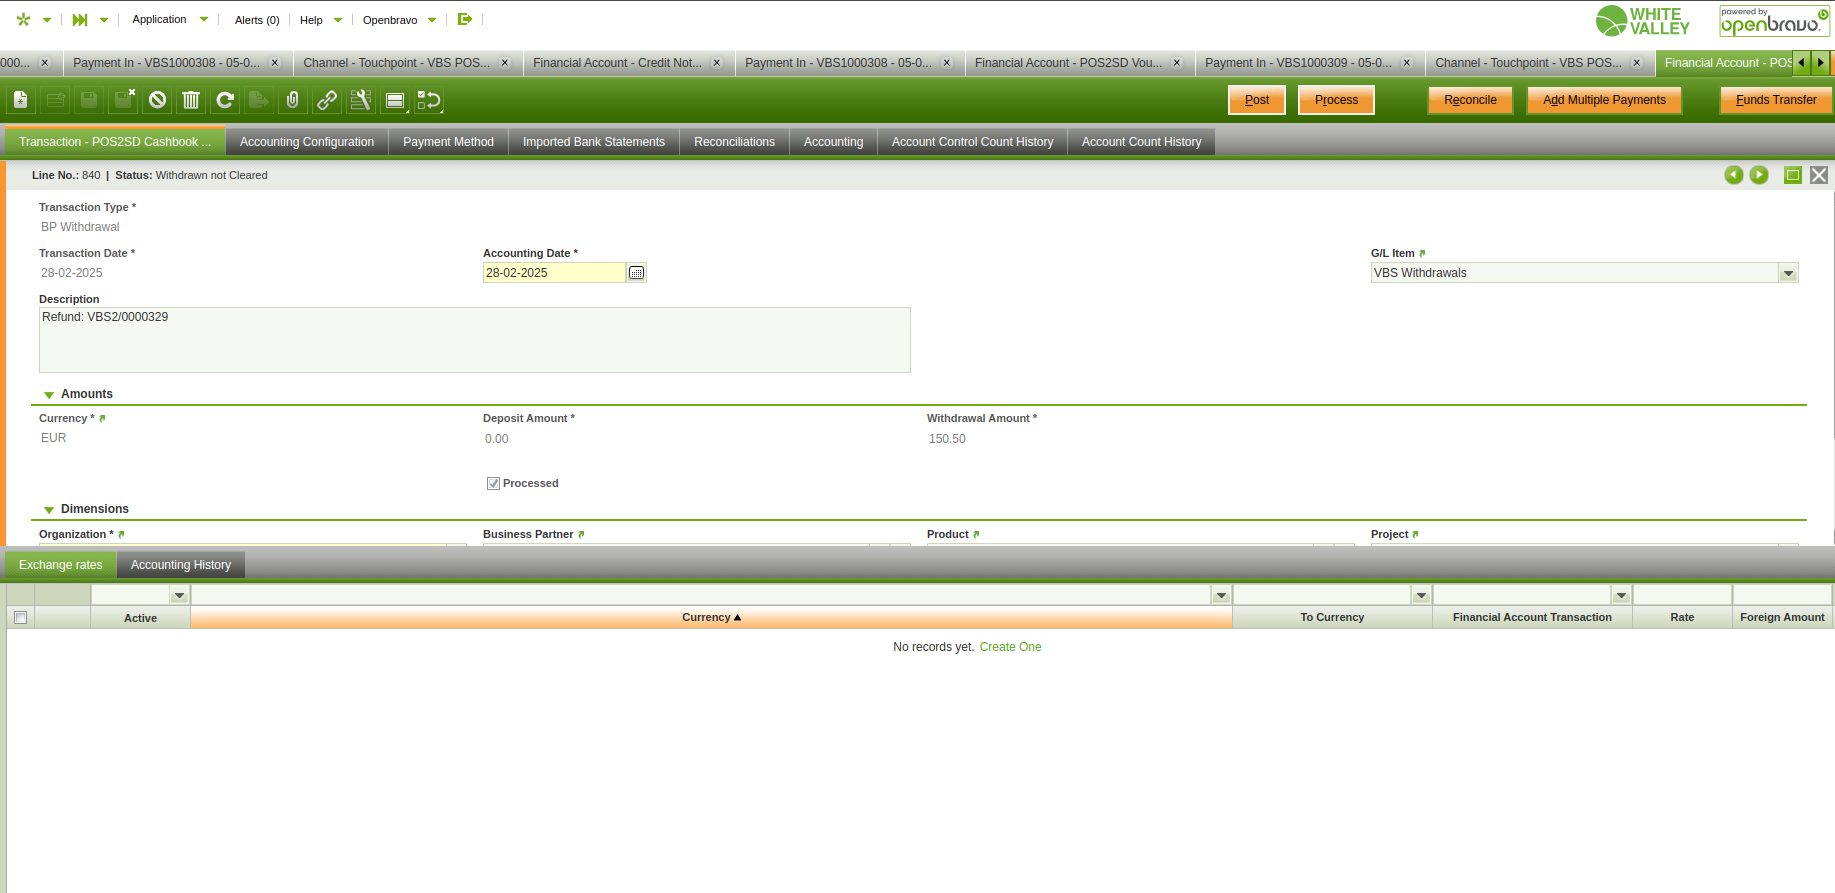The image size is (1835, 893).
Task: Follow the Business Partner link arrow icon
Action: click(581, 534)
